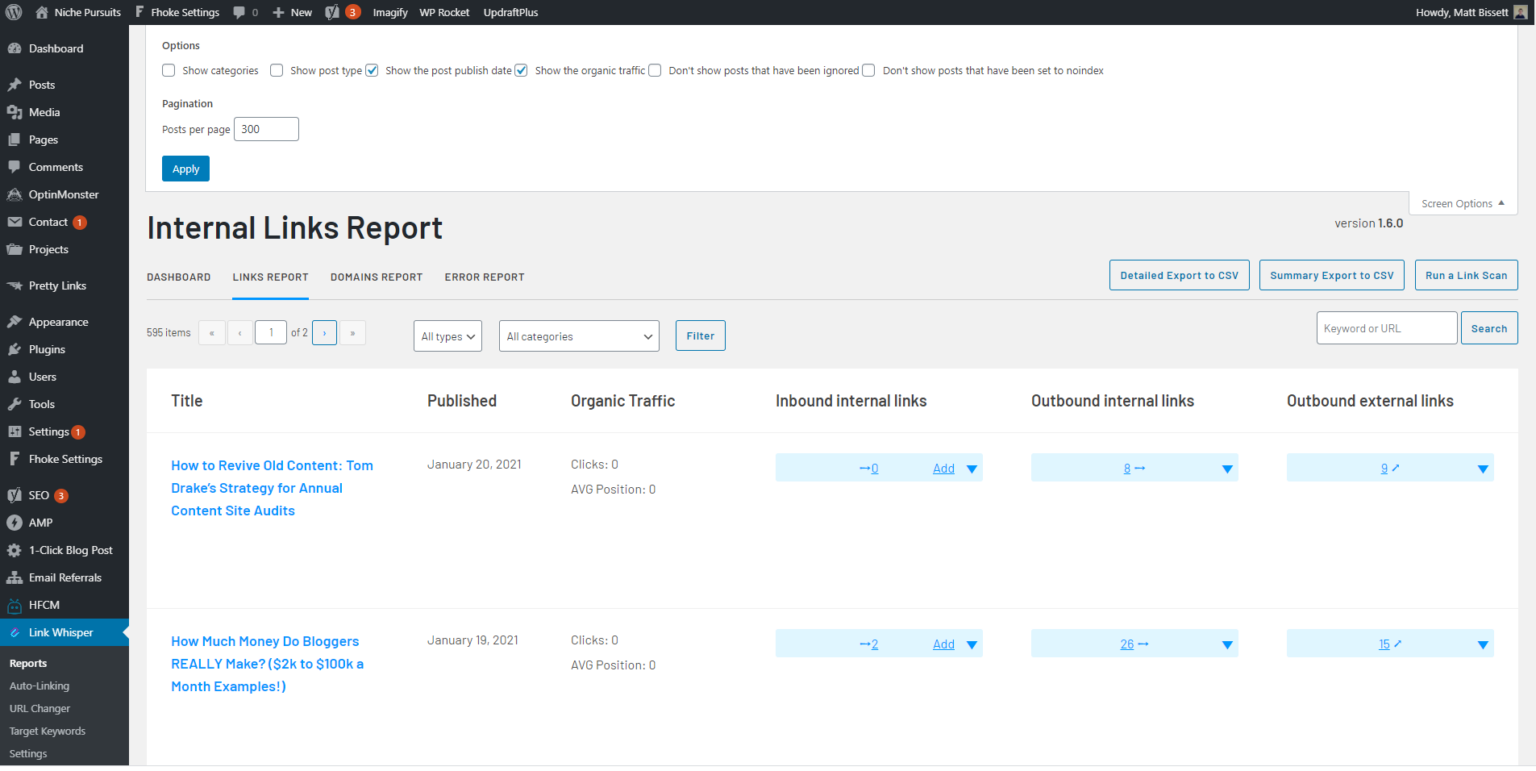Open the comments bubble icon in admin bar
The height and width of the screenshot is (771, 1536).
coord(240,12)
